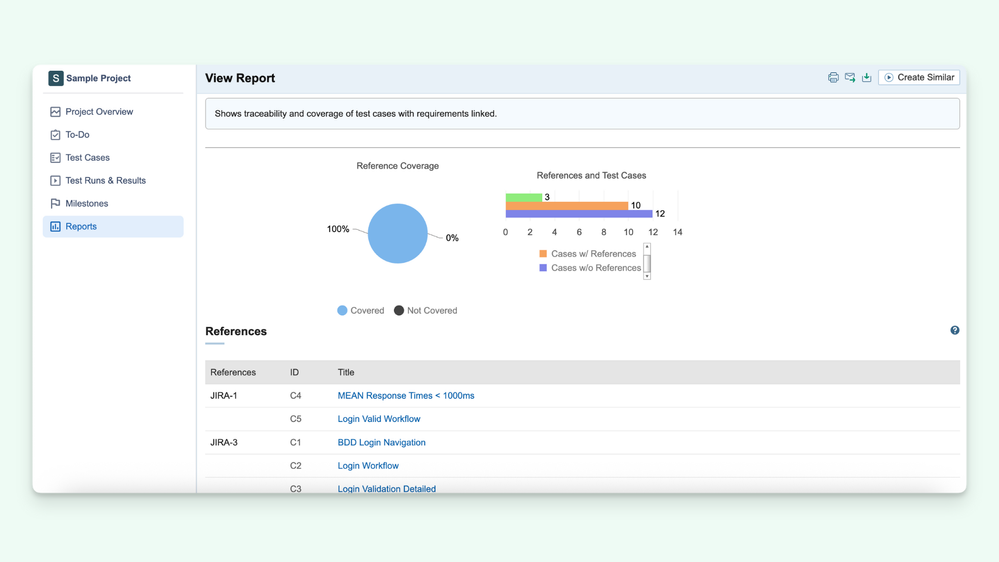Click the C5 ID cell

(296, 419)
